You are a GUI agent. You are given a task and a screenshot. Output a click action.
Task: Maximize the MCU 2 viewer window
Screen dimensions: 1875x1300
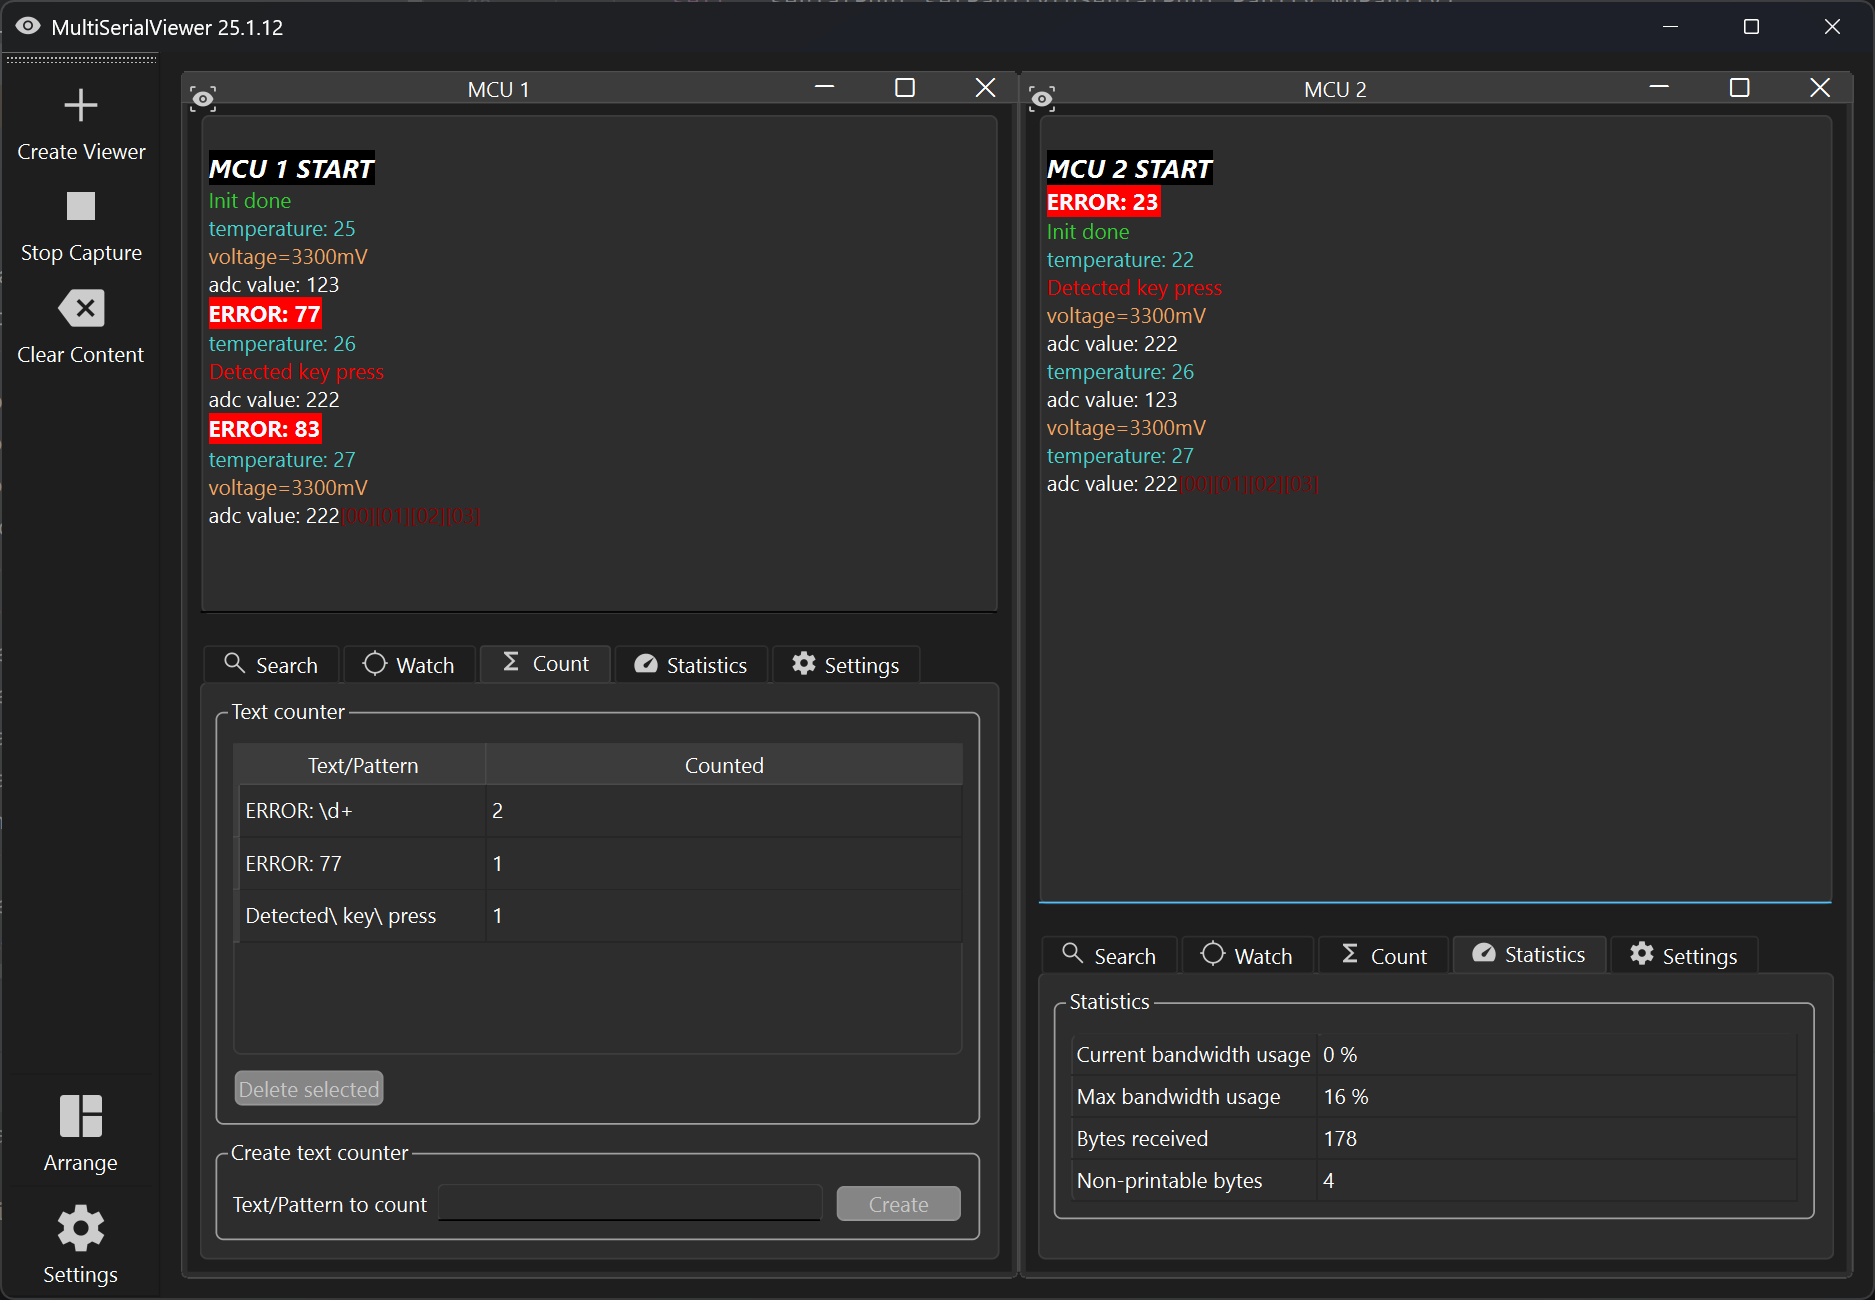click(x=1740, y=88)
